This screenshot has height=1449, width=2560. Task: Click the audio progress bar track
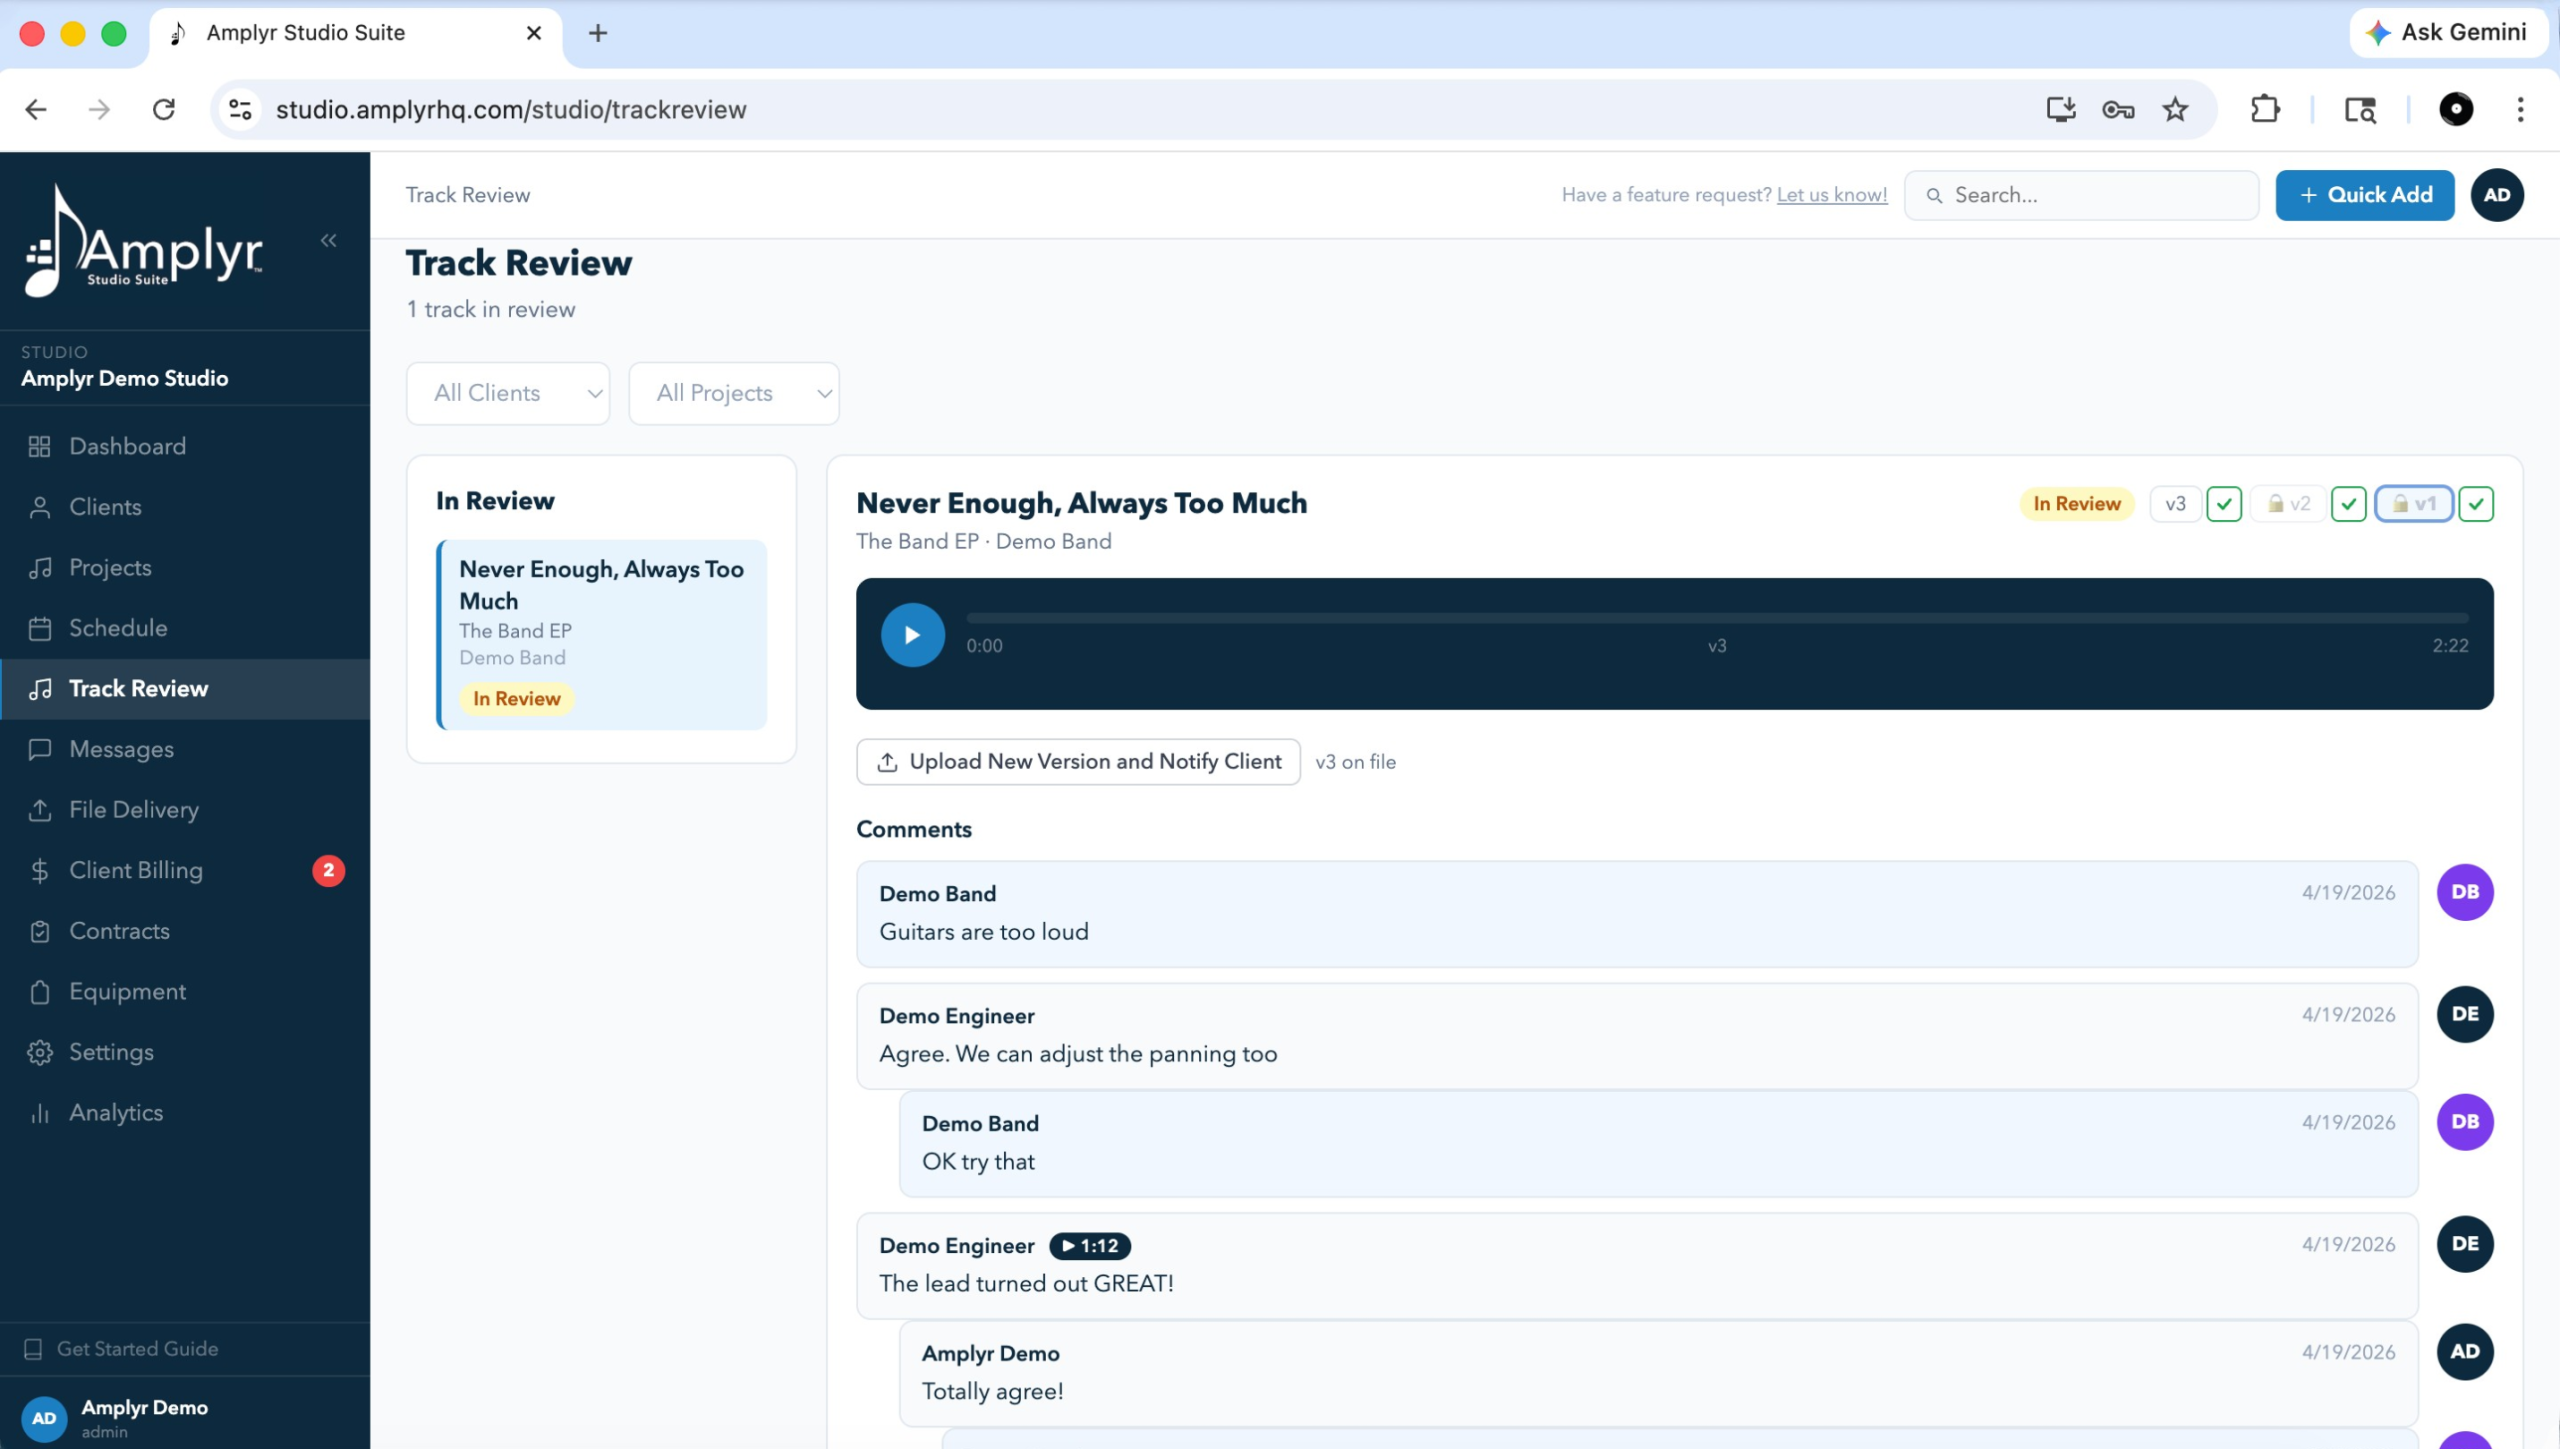1716,619
